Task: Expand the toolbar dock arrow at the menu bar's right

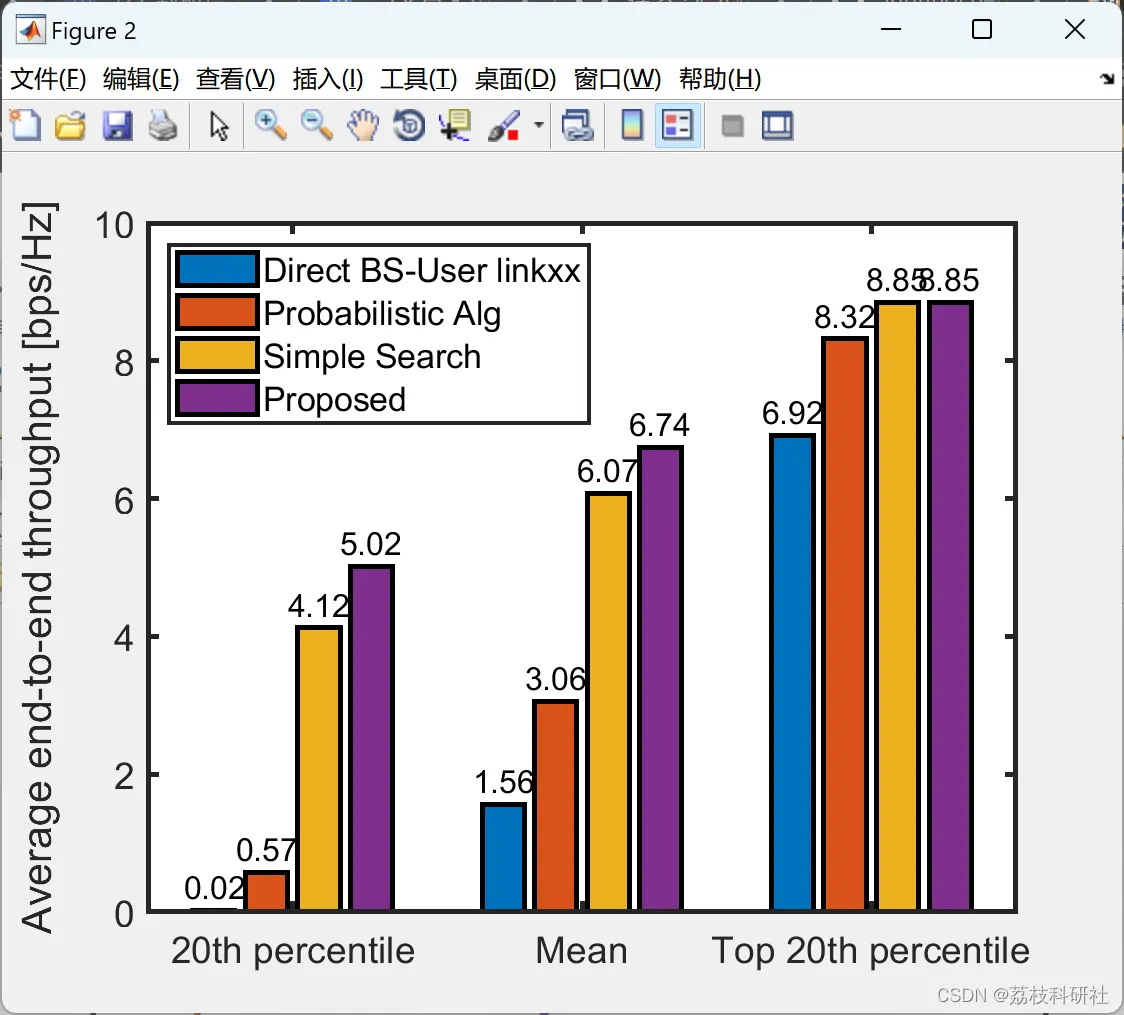Action: 1107,79
